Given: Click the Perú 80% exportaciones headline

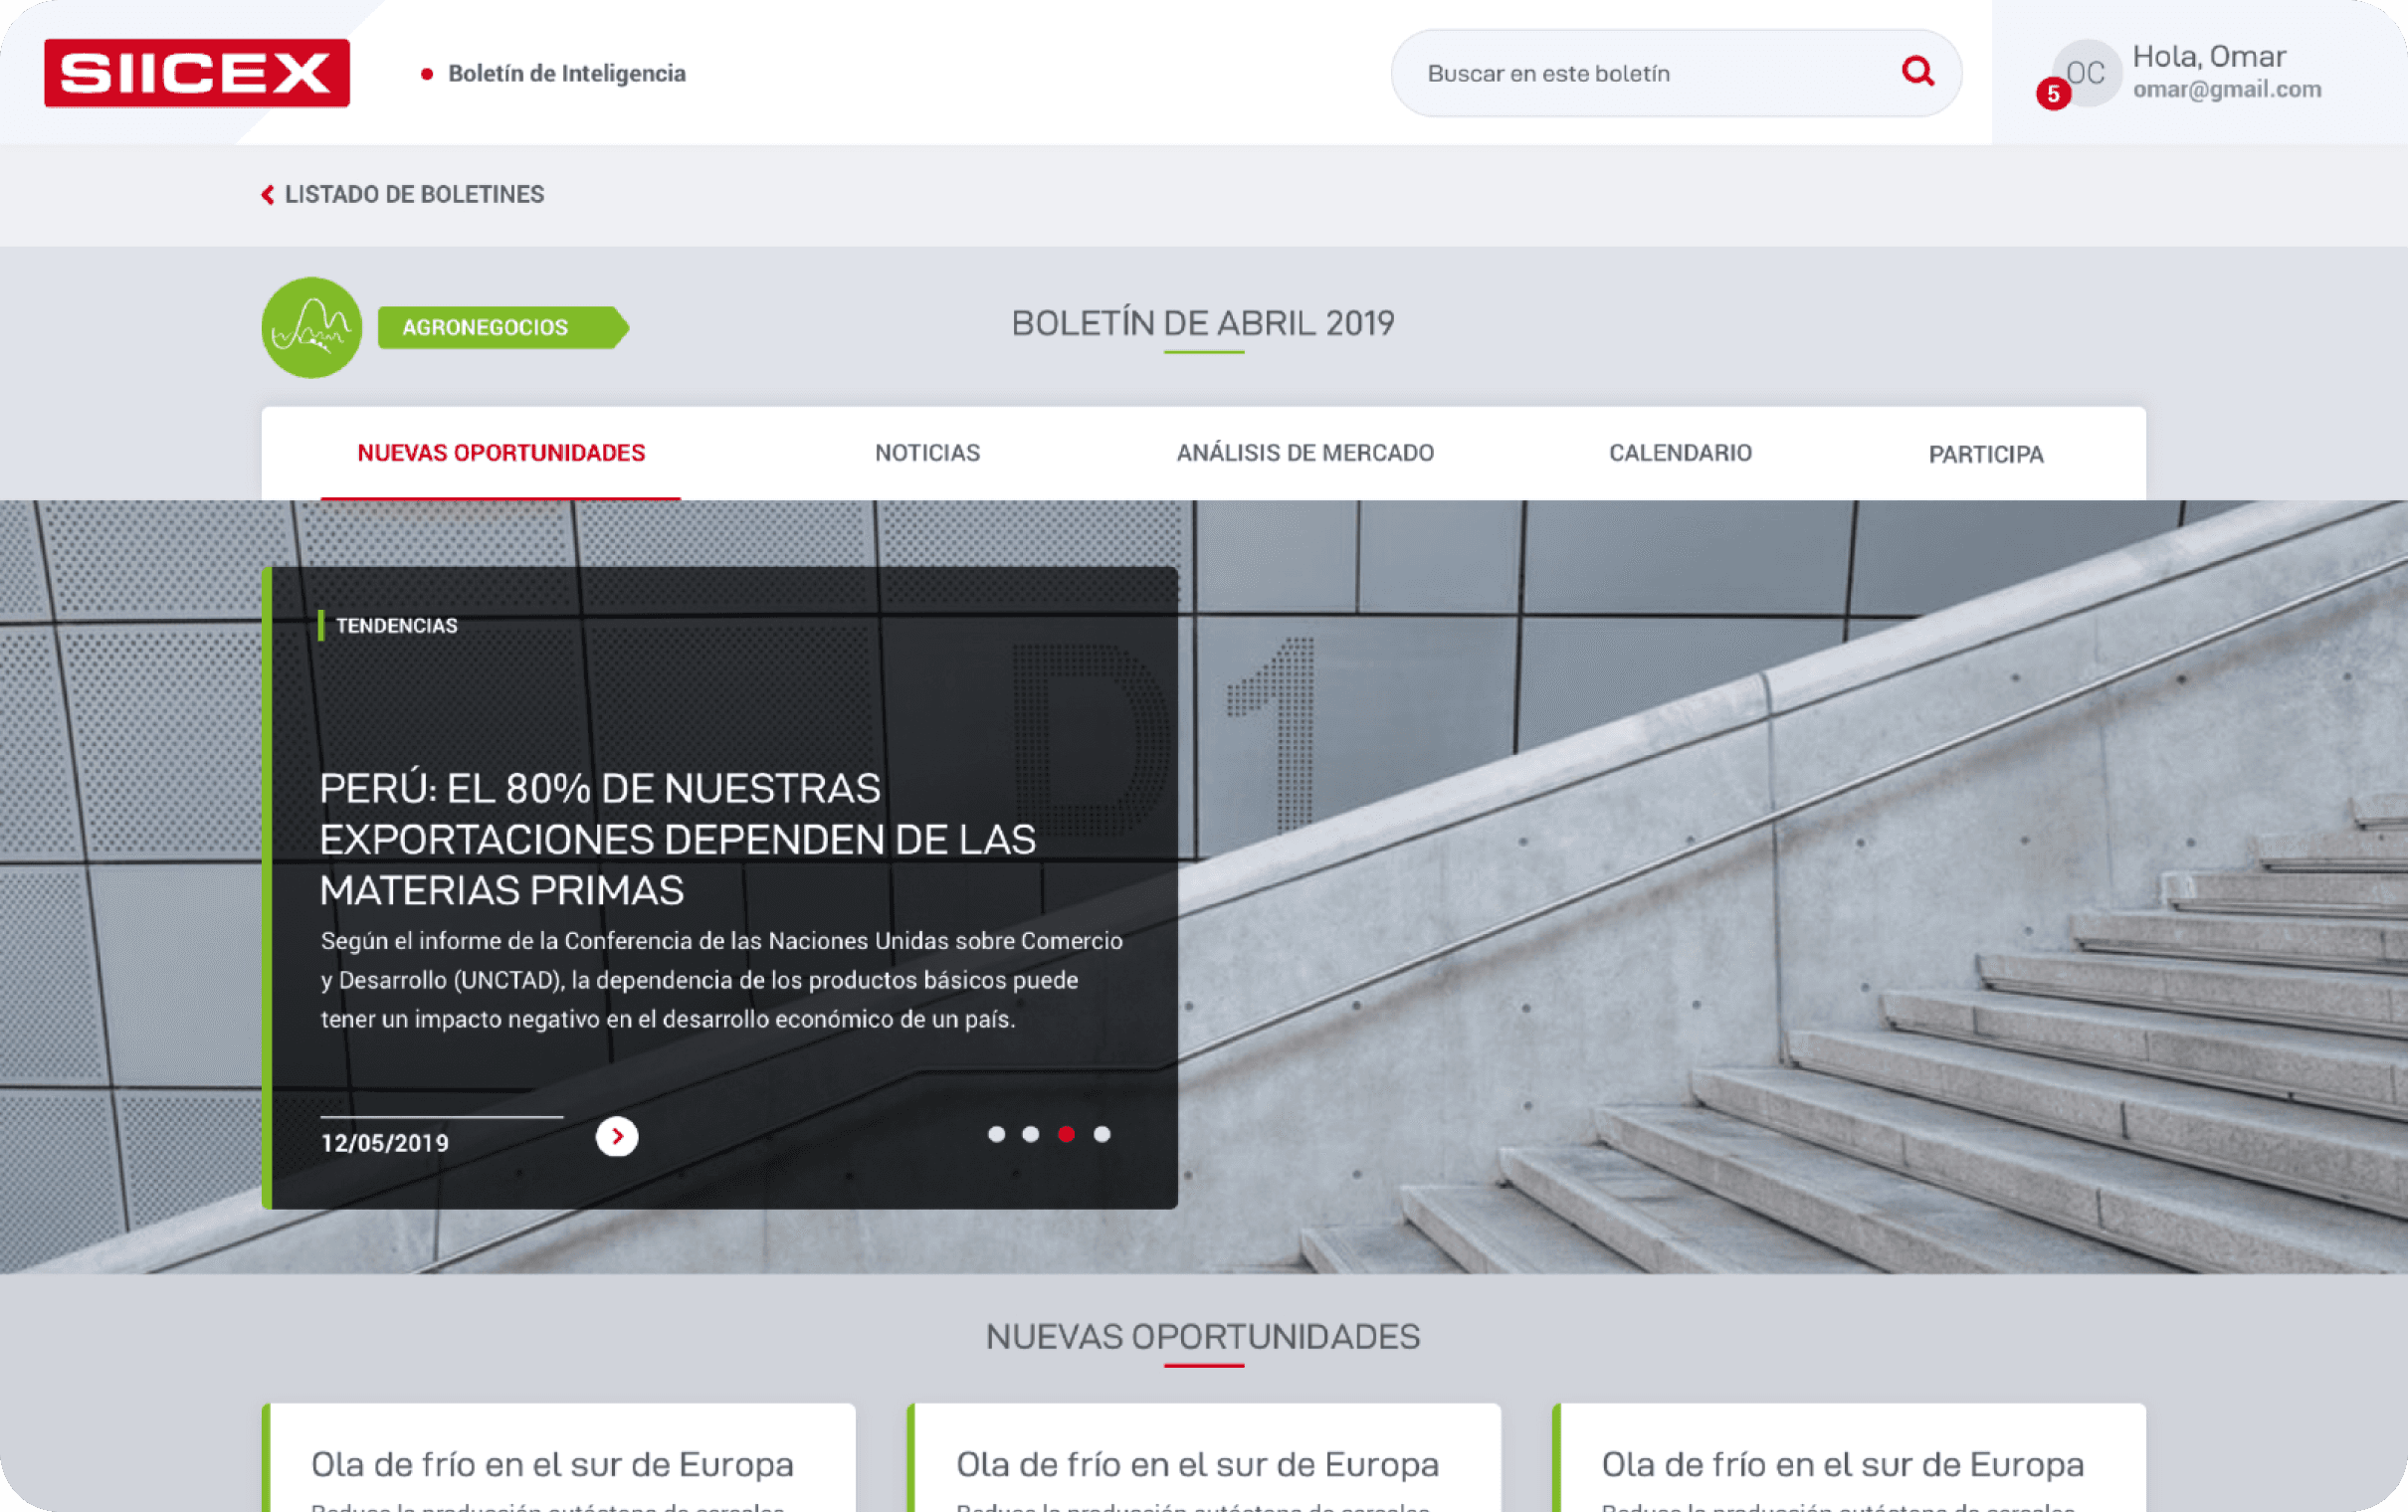Looking at the screenshot, I should [x=677, y=838].
